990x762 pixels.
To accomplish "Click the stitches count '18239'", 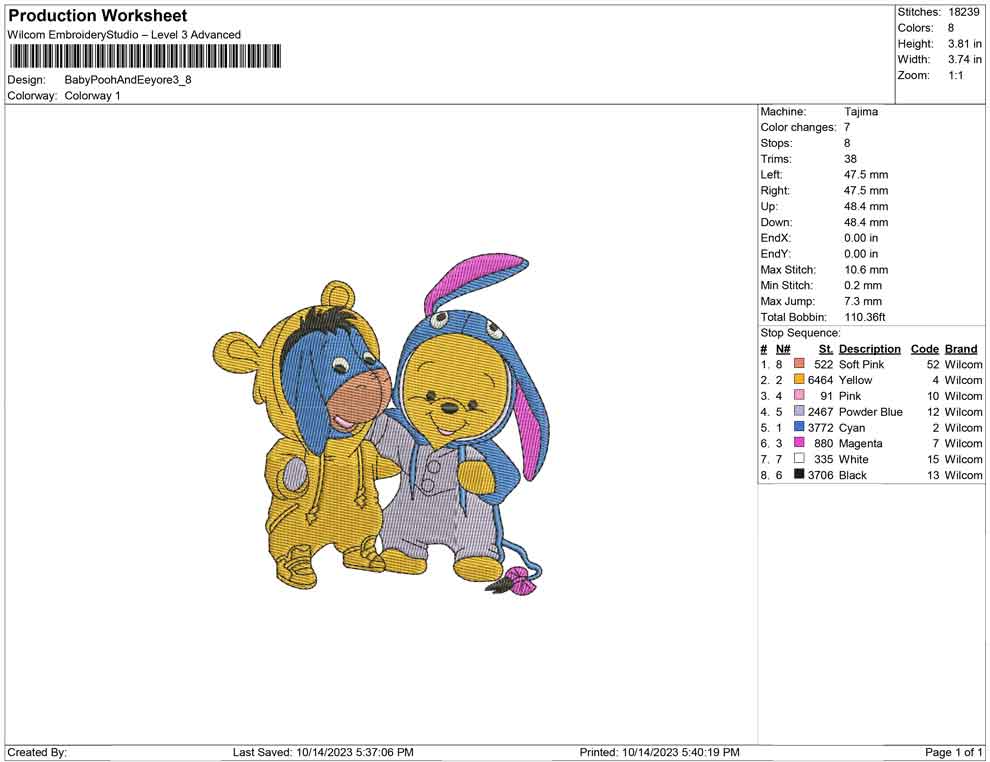I will click(963, 12).
